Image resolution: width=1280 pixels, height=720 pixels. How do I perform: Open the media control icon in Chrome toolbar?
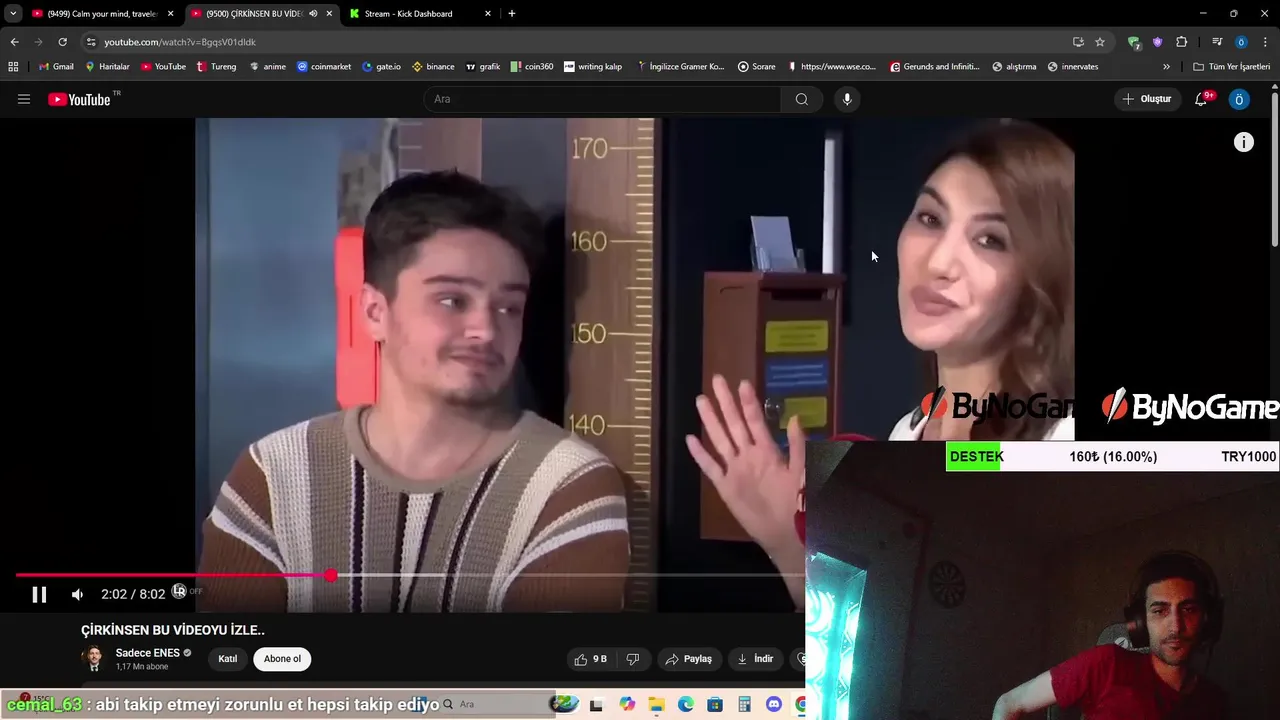[x=1217, y=42]
